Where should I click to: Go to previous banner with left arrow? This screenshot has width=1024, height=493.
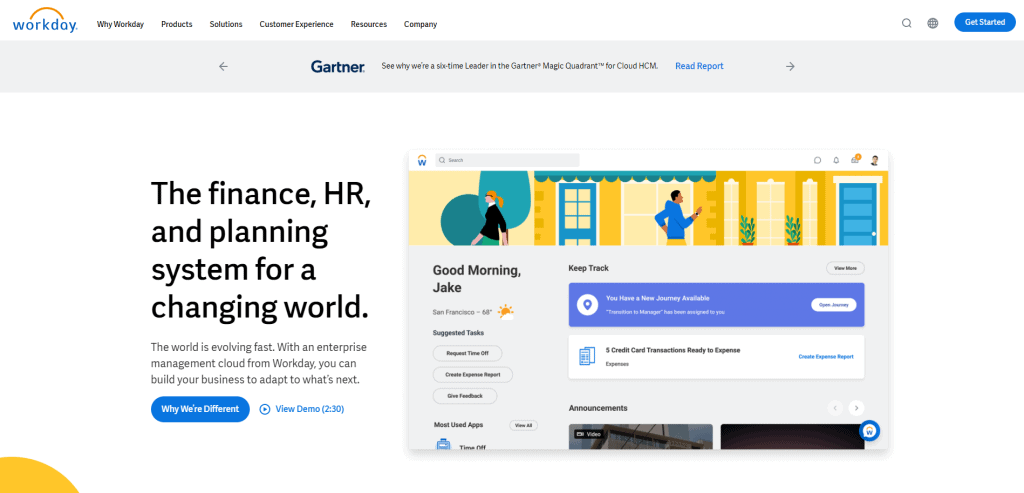coord(223,66)
